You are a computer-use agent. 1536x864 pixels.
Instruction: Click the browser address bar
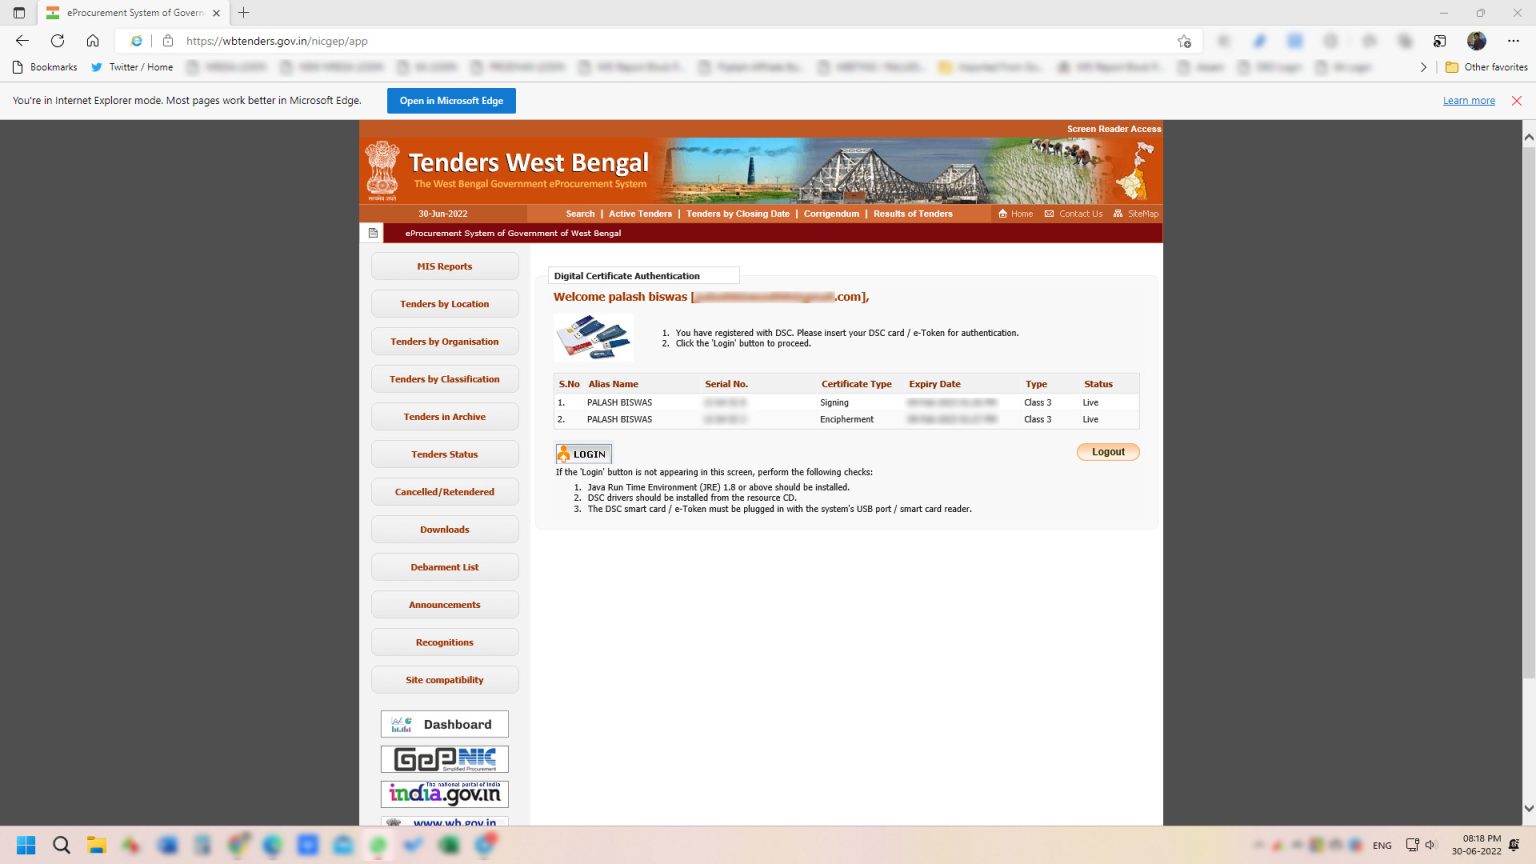[x=660, y=41]
